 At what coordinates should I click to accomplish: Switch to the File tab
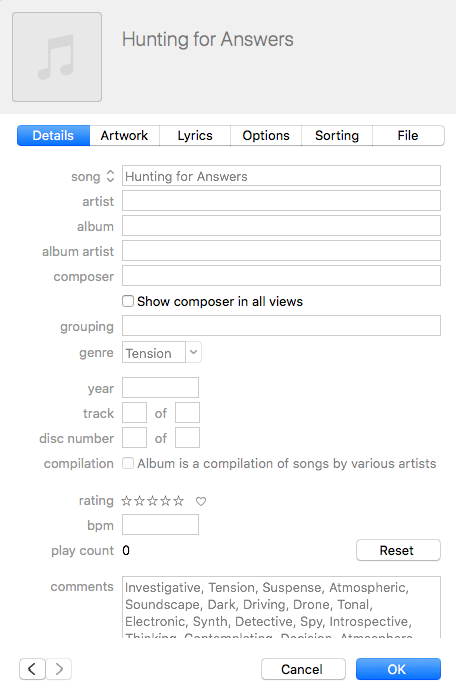(x=408, y=136)
